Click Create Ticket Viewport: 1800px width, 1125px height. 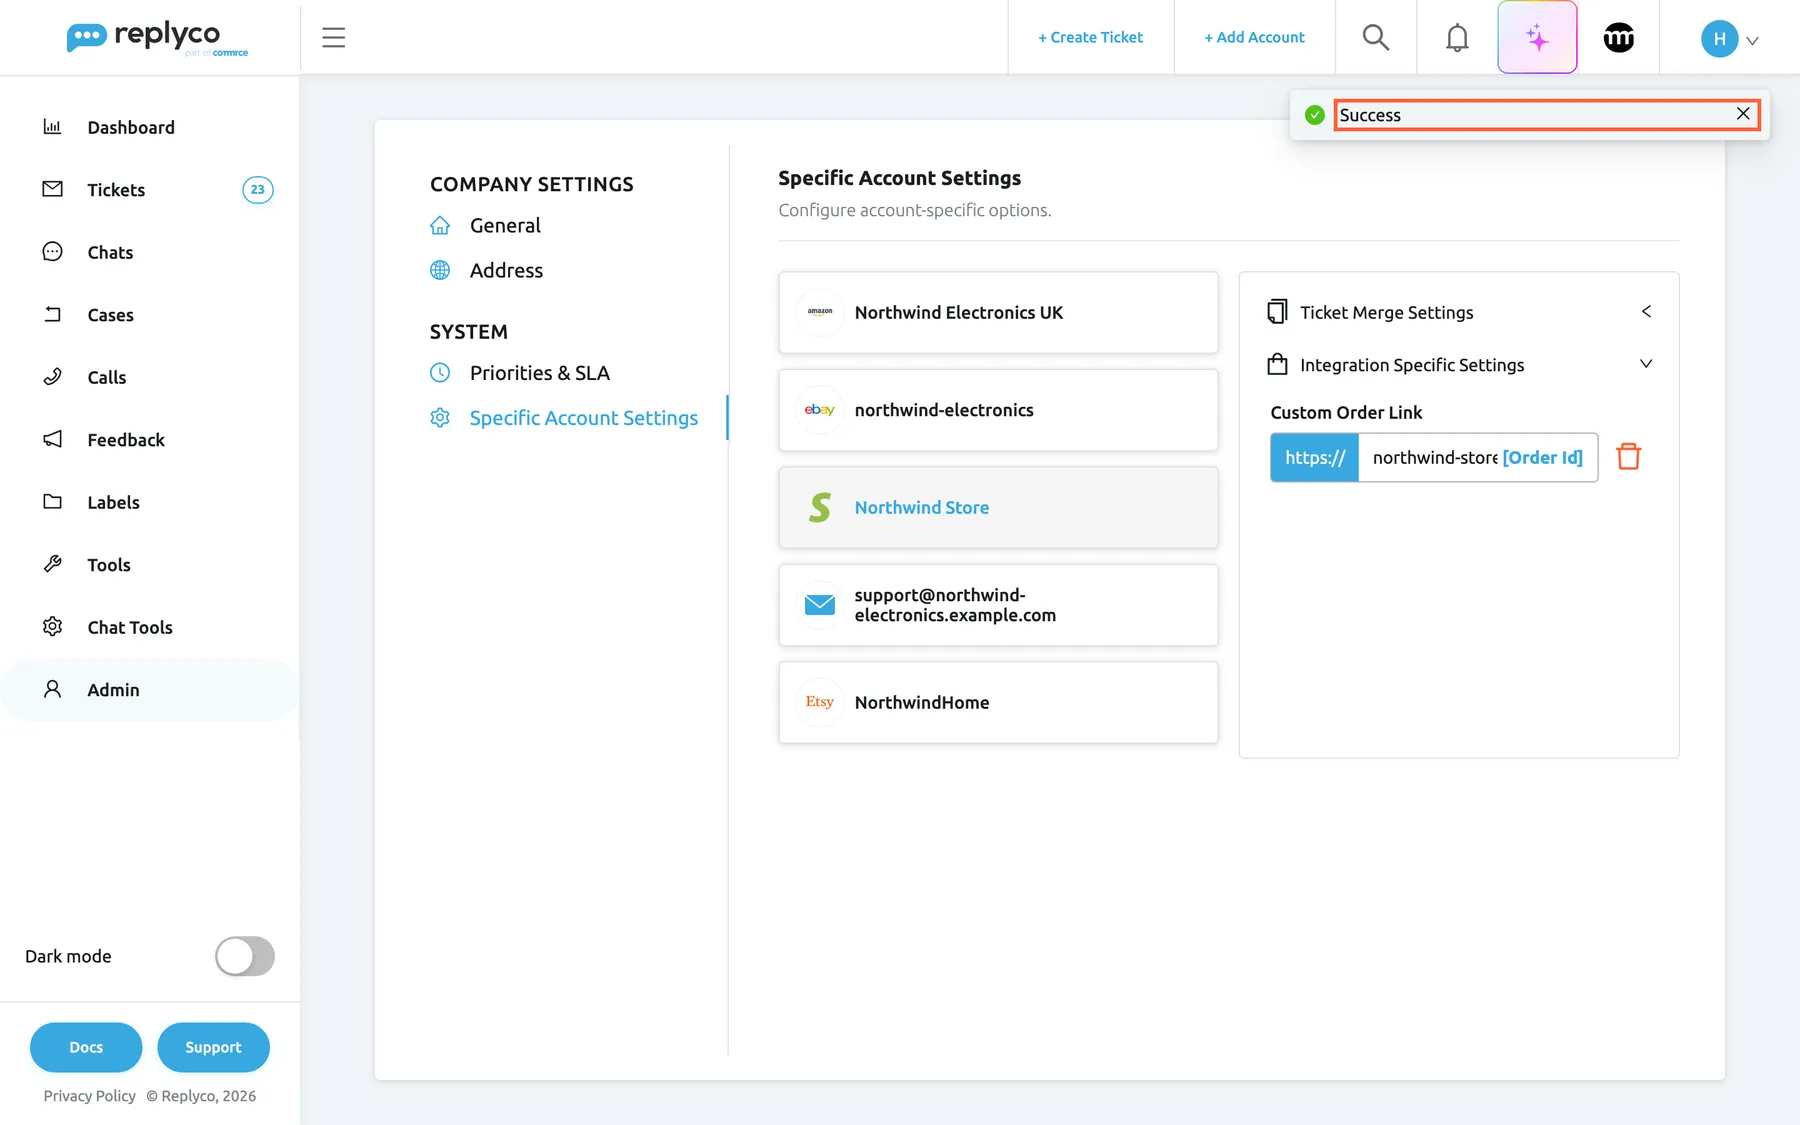(1090, 37)
